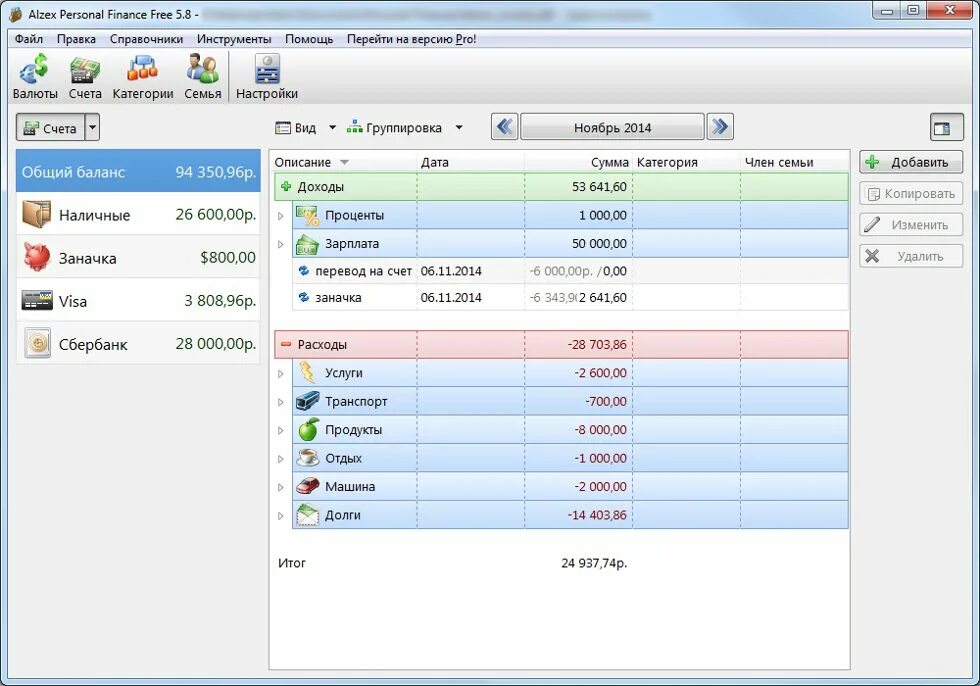
Task: Click the Изменить edit button
Action: point(911,224)
